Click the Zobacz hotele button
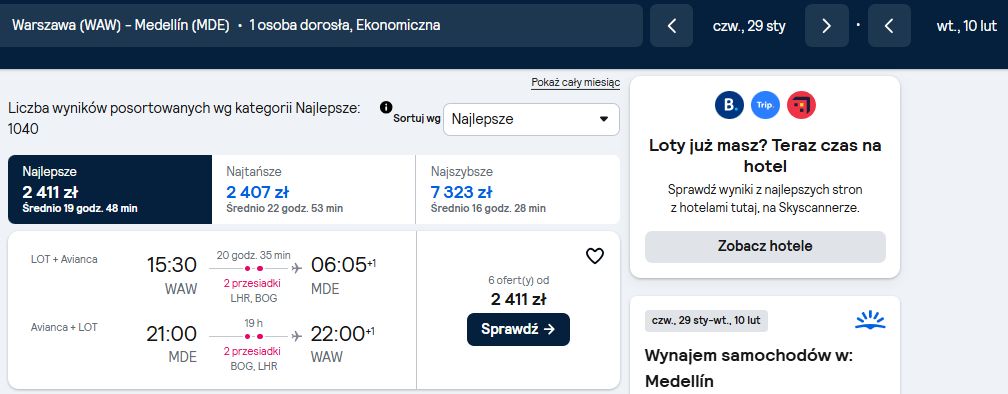 tap(765, 246)
